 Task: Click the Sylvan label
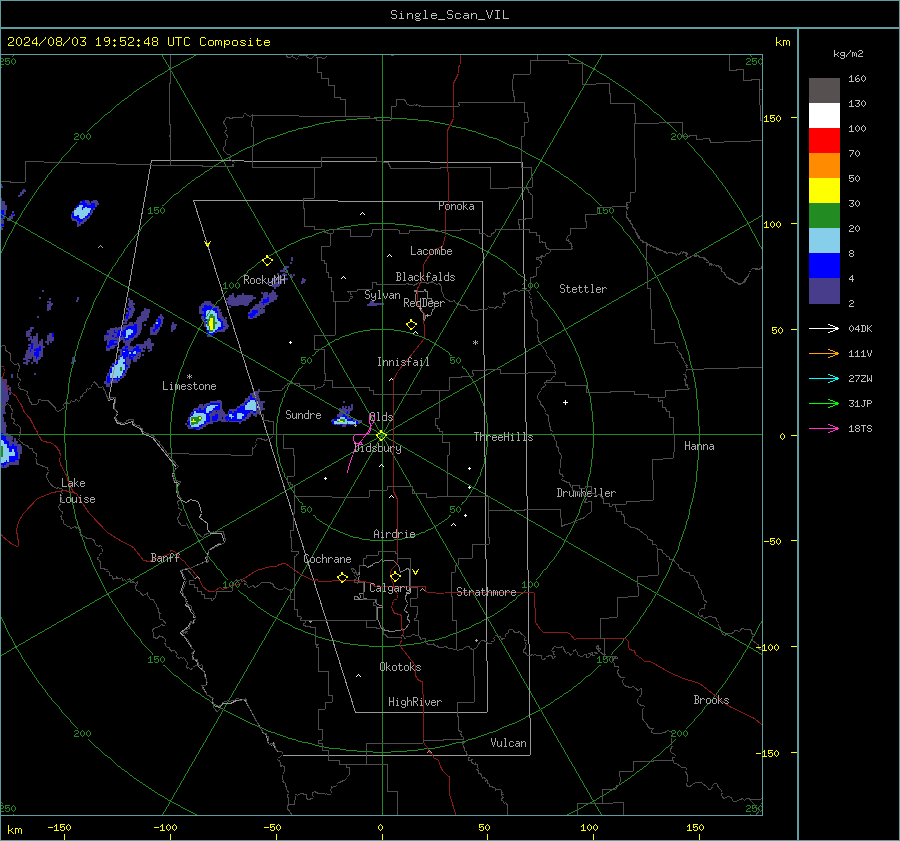pos(382,295)
